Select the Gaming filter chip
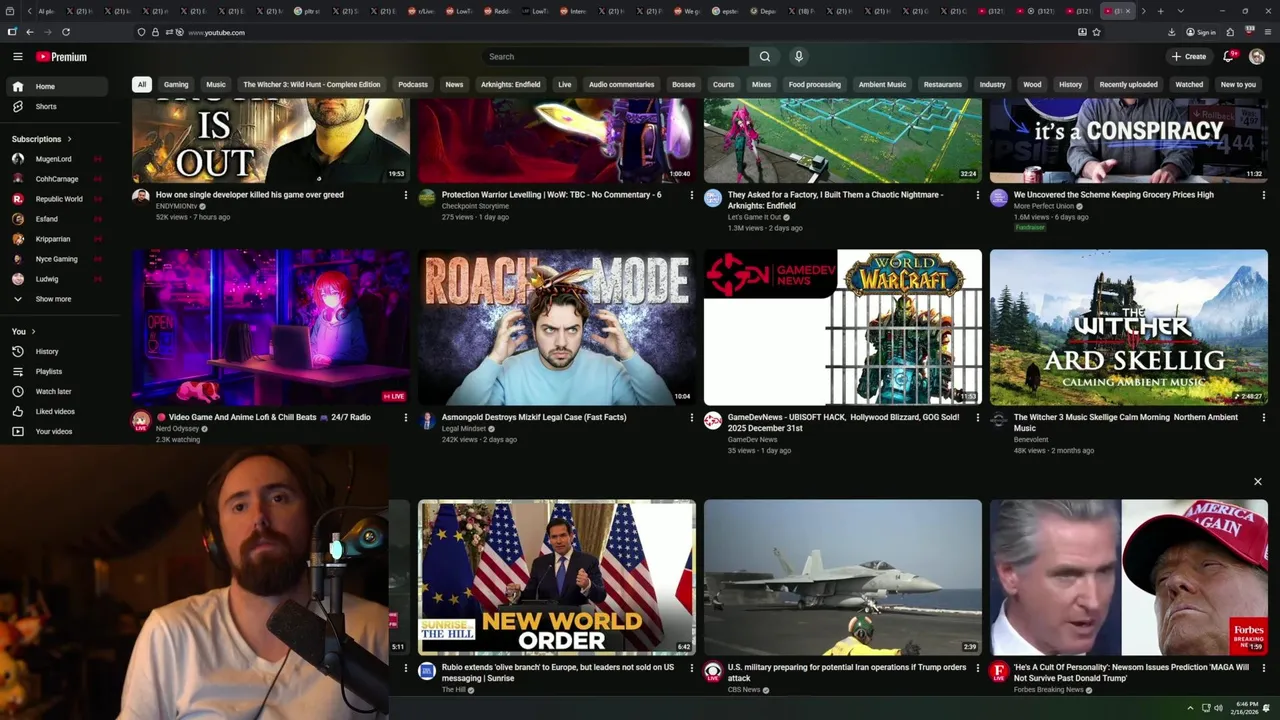 [176, 84]
